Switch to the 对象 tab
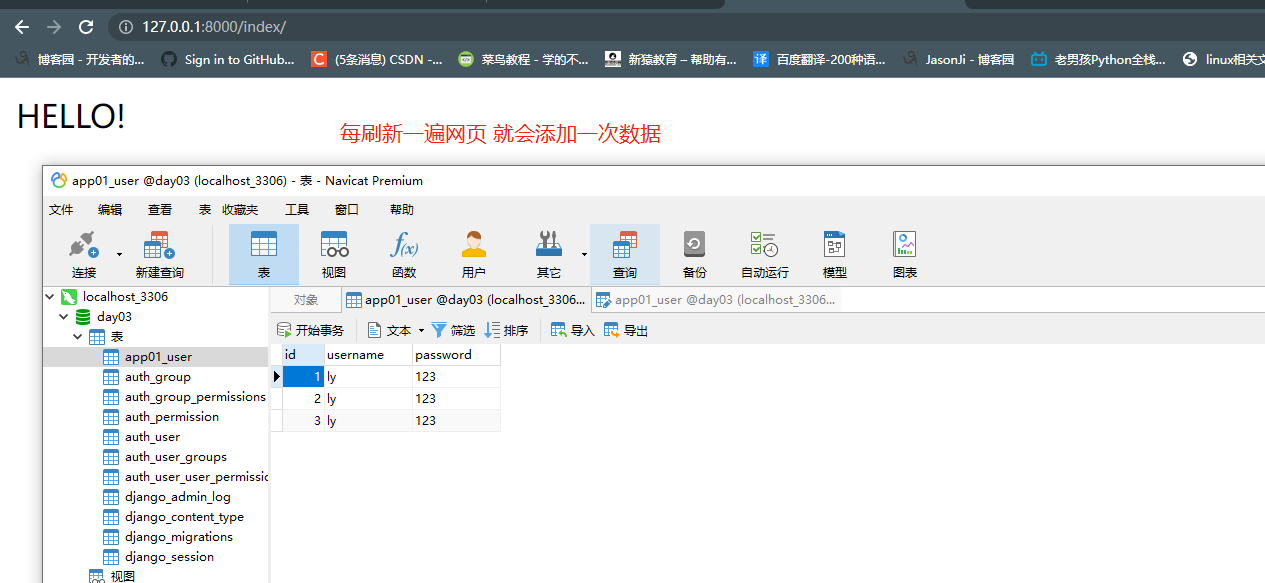The image size is (1265, 583). click(x=306, y=300)
